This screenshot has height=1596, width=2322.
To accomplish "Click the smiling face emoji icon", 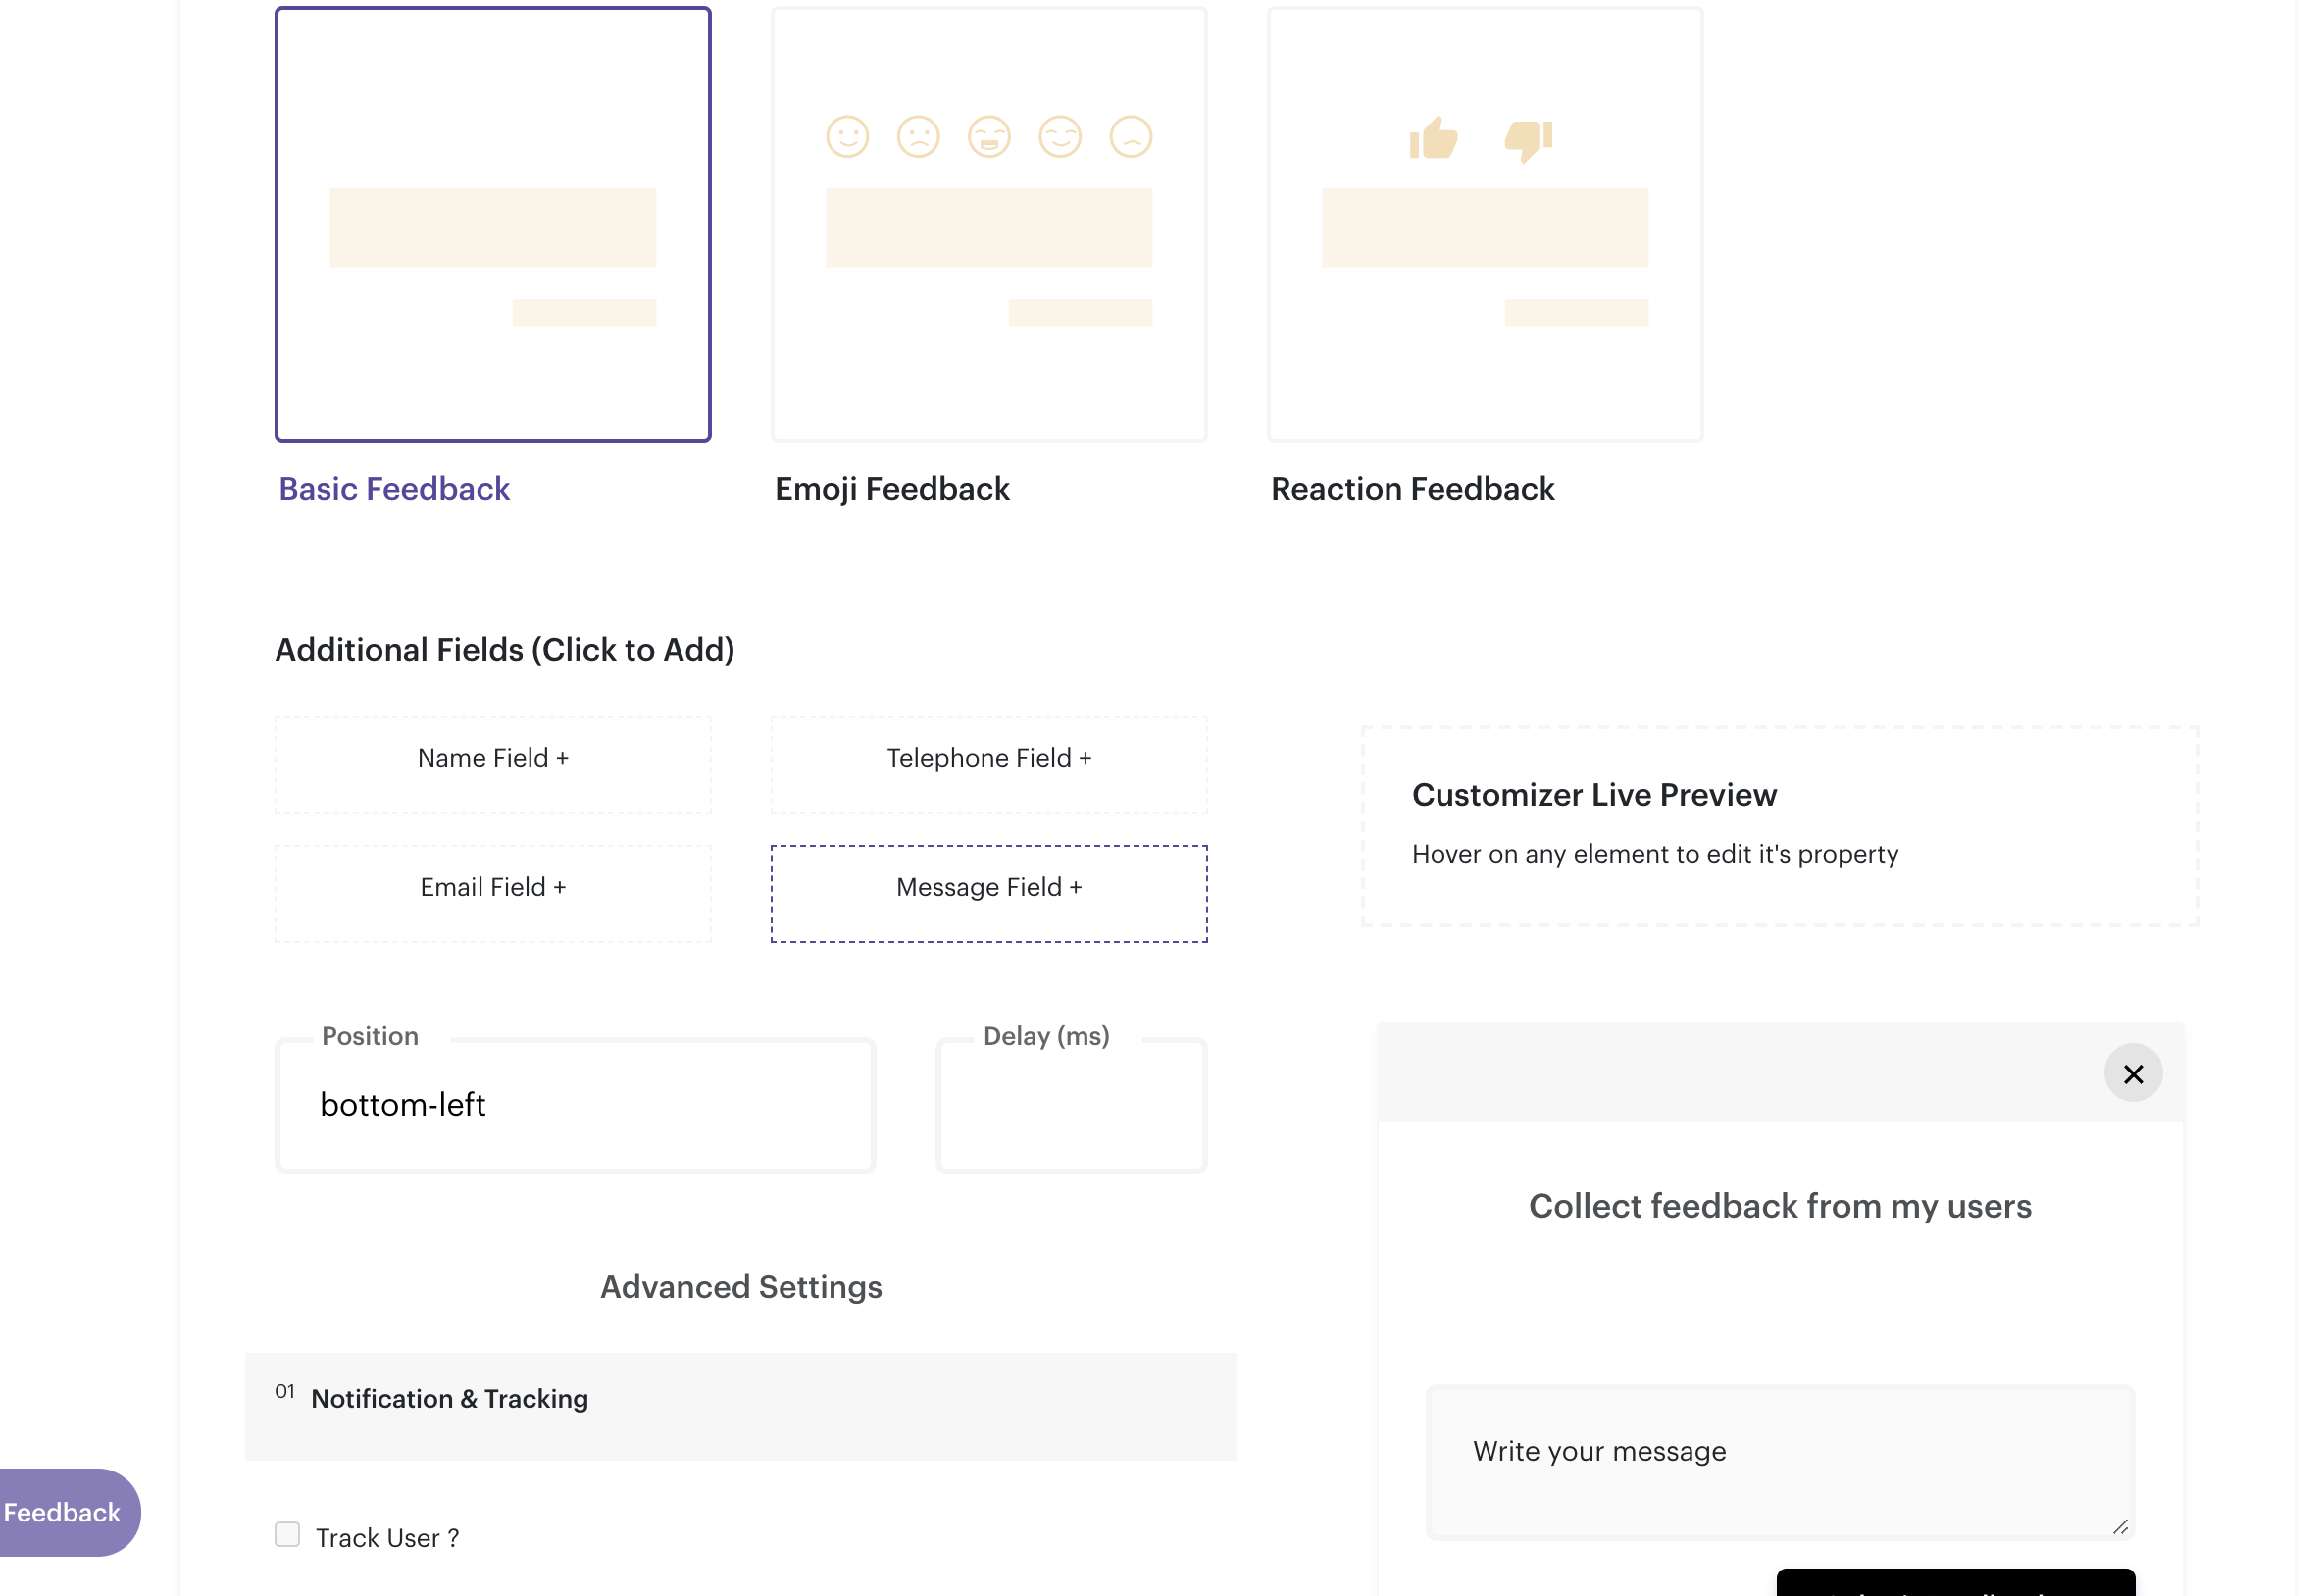I will tap(847, 137).
